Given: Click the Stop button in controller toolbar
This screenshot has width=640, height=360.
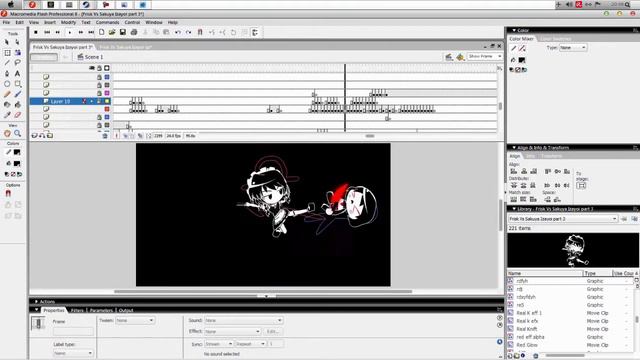Looking at the screenshot, I should (36, 32).
